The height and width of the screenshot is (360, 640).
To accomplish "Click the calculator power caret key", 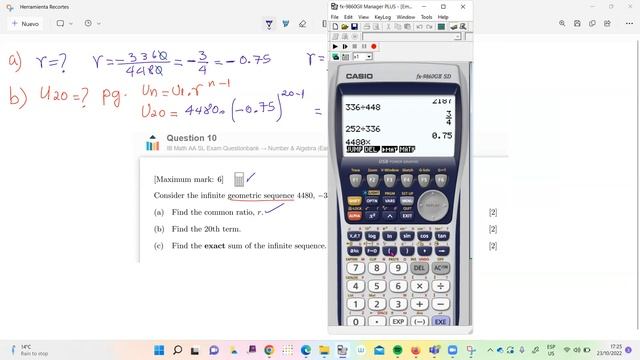I will [389, 216].
